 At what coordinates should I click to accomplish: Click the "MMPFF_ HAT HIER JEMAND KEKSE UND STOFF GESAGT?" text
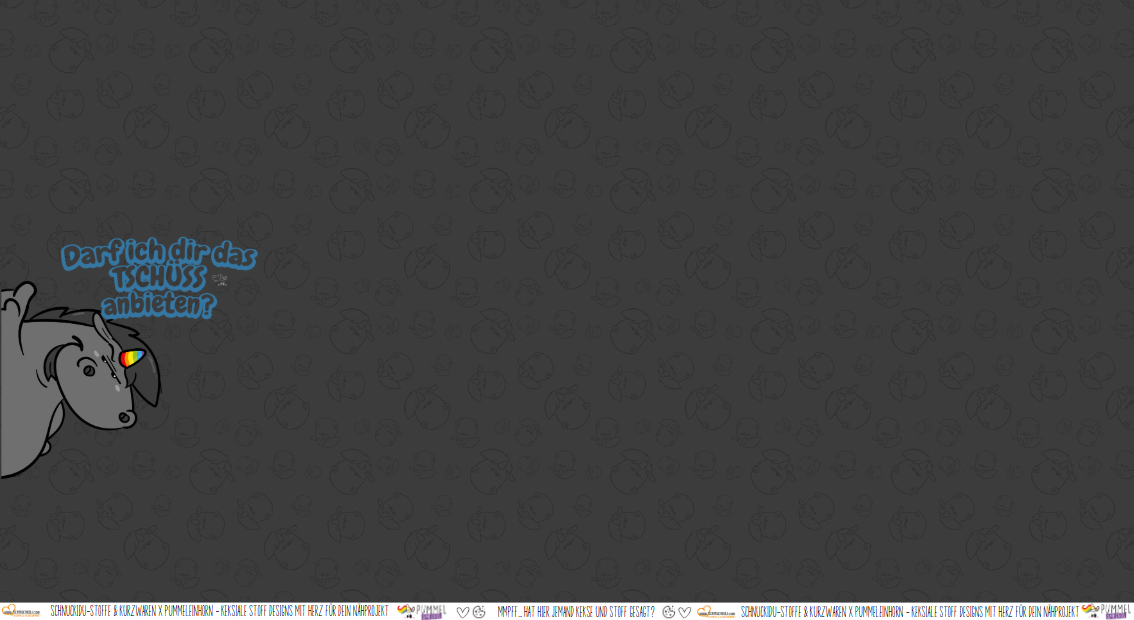[x=575, y=612]
